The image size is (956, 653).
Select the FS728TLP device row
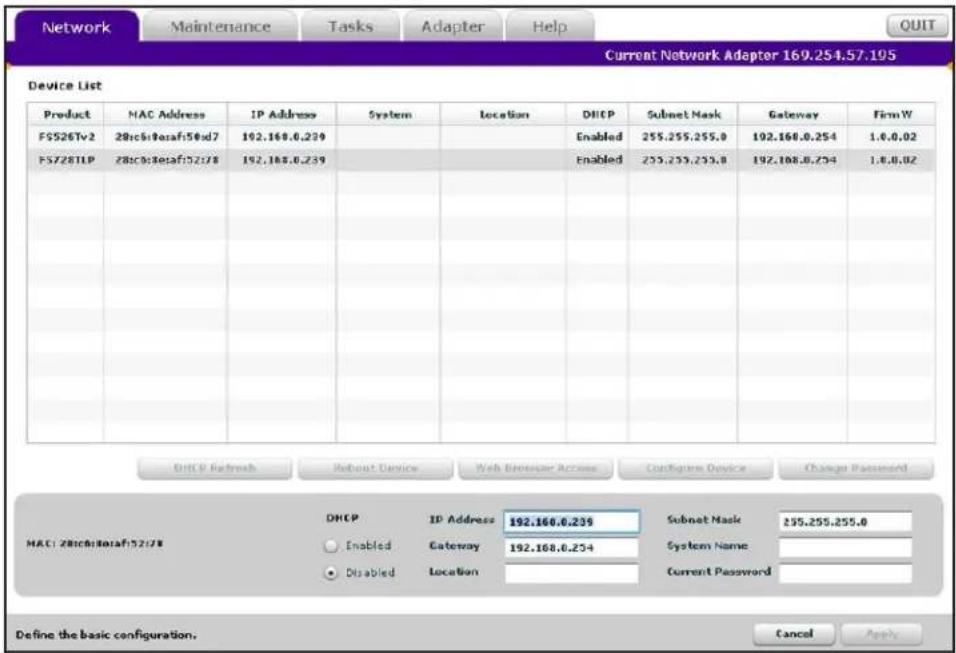[480, 160]
